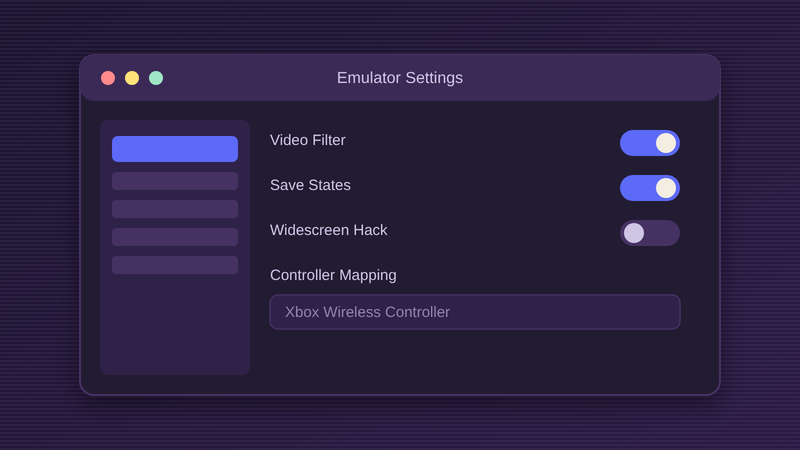The image size is (800, 450).
Task: Close the Emulator Settings window with red button
Action: pyautogui.click(x=108, y=78)
